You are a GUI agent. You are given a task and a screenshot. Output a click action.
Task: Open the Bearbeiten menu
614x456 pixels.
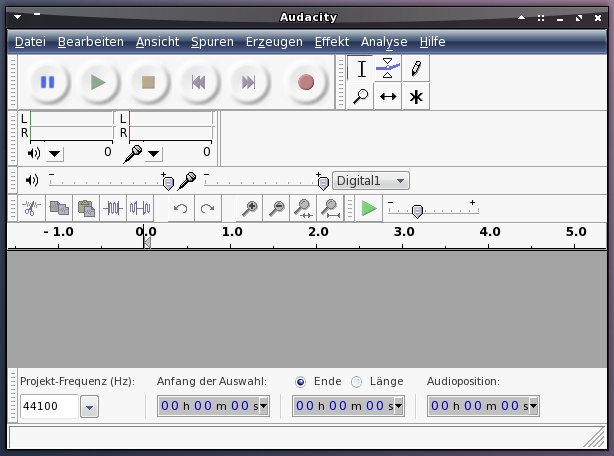(90, 41)
